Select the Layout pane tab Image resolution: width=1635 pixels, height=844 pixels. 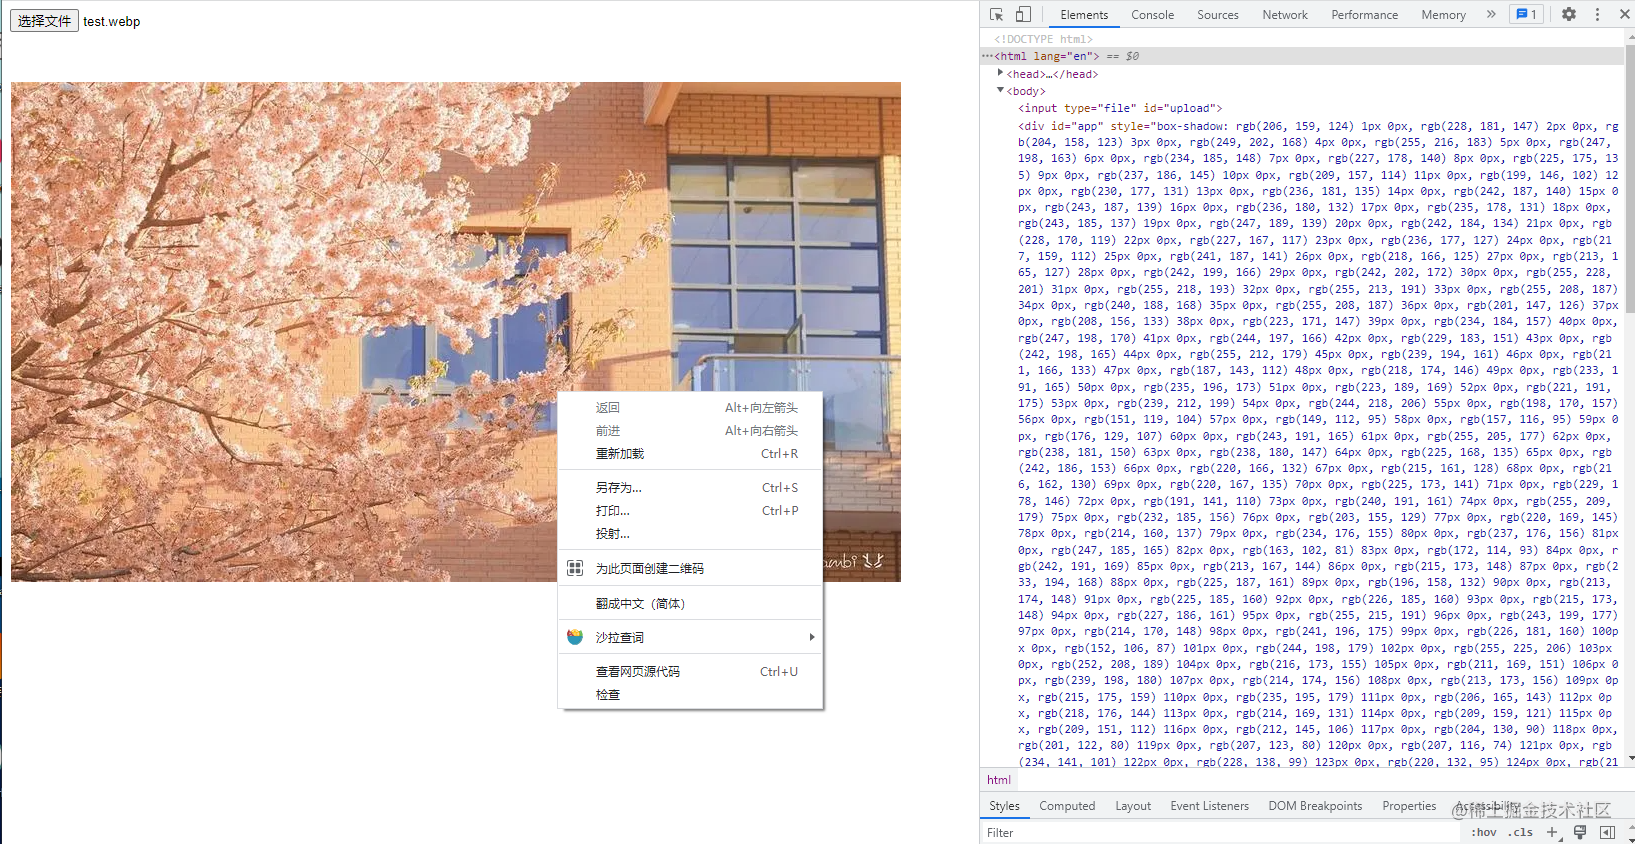(x=1133, y=806)
